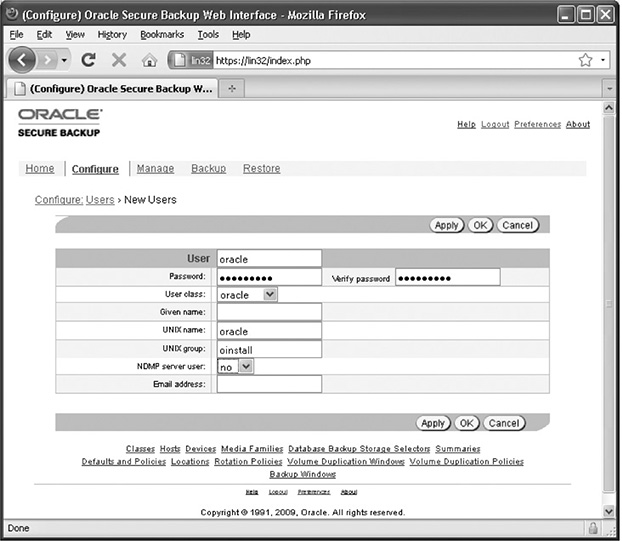The image size is (622, 541).
Task: Open the Bookmarks menu
Action: pos(162,35)
